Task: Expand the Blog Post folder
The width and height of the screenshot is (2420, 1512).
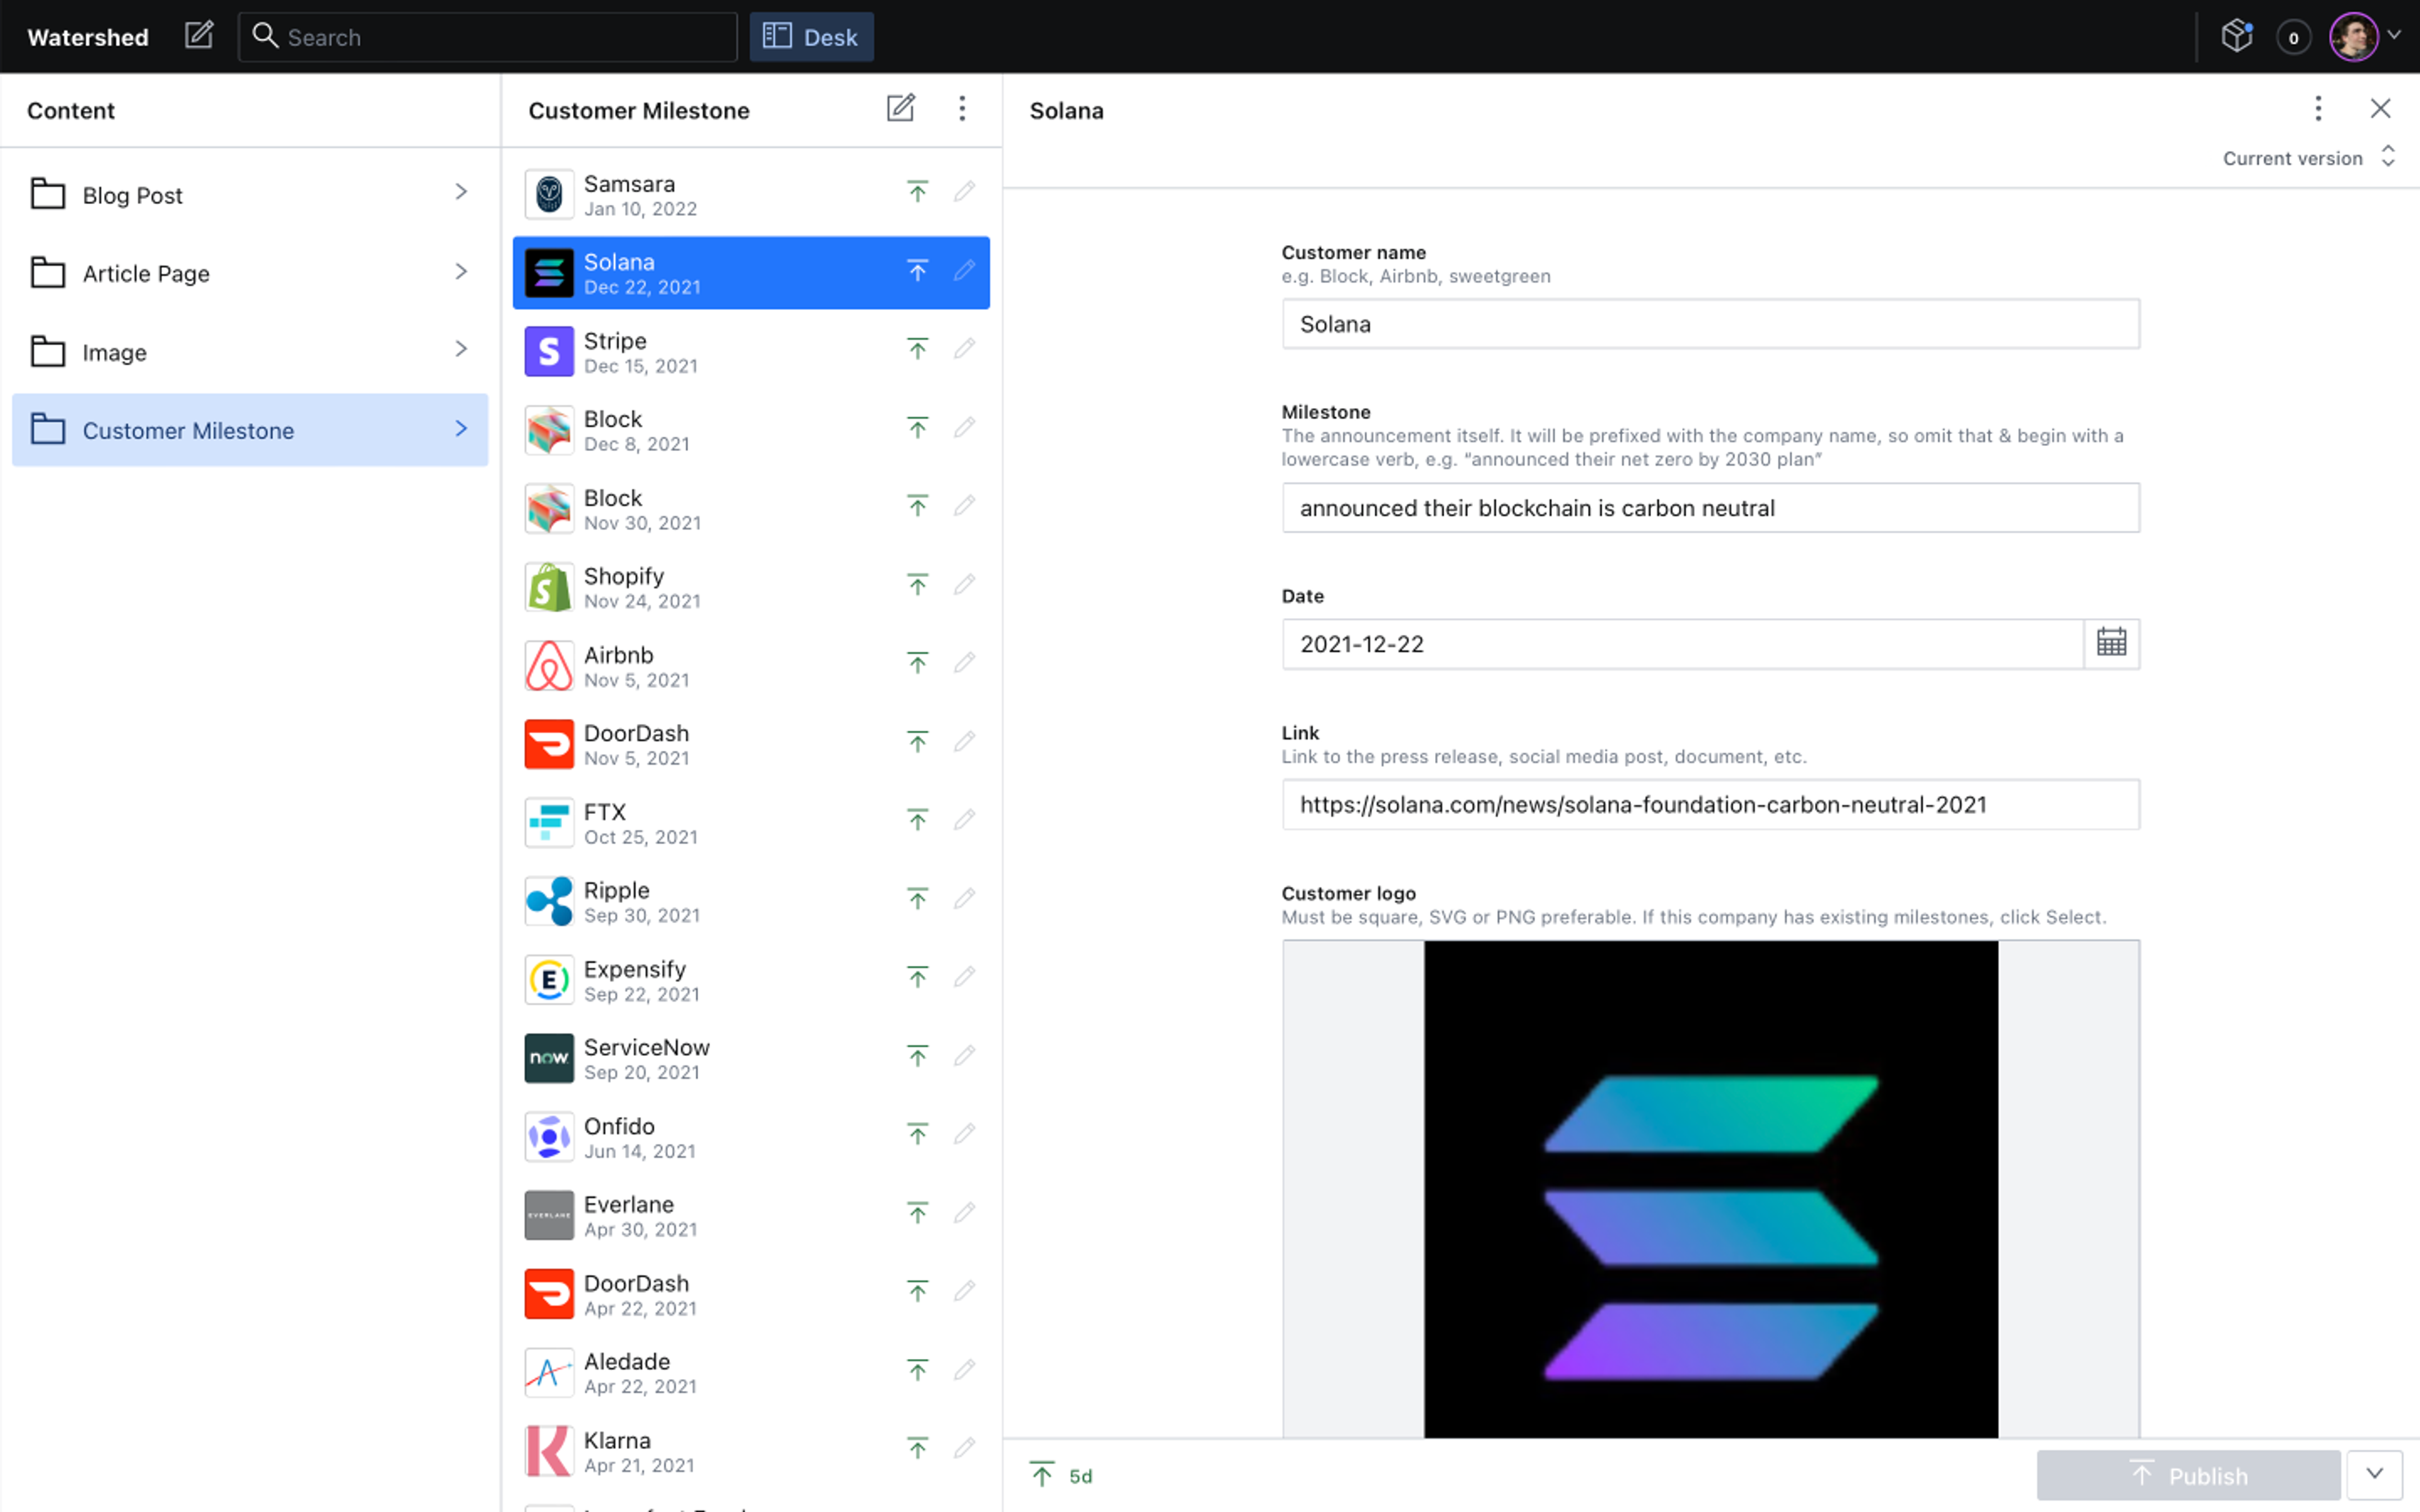Action: pos(249,194)
